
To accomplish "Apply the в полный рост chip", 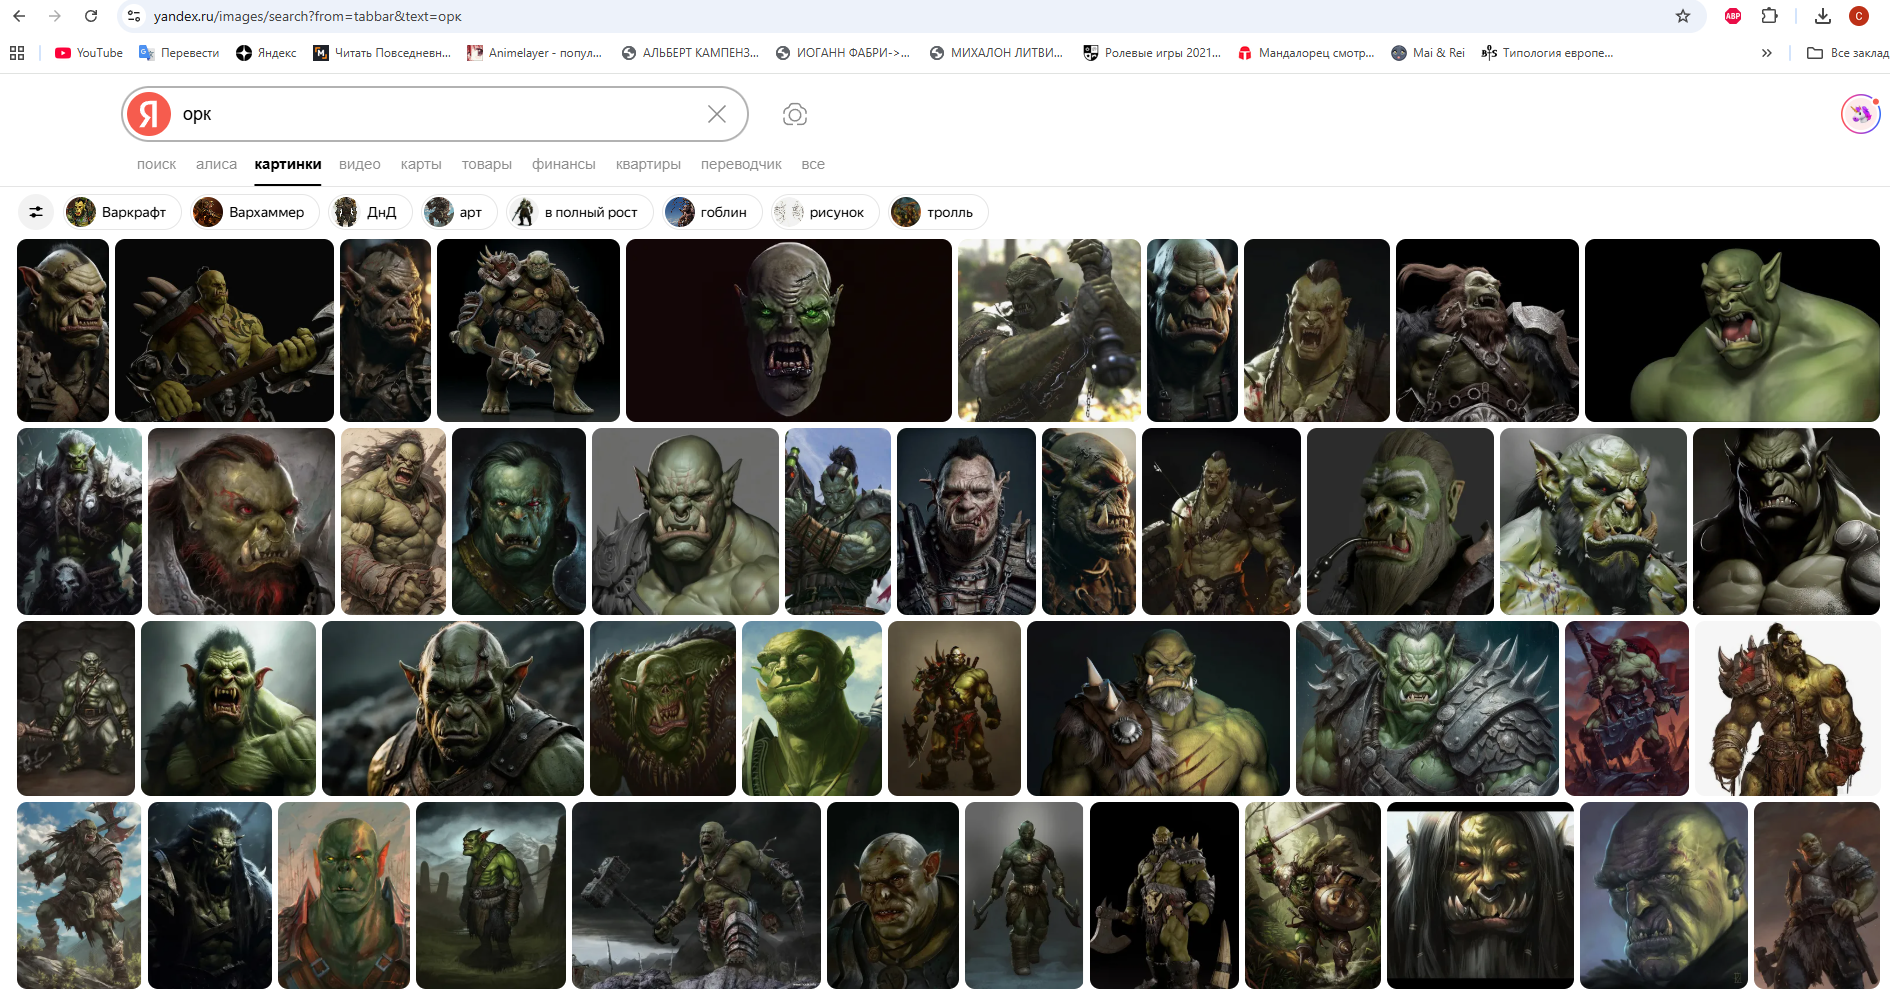I will (579, 212).
